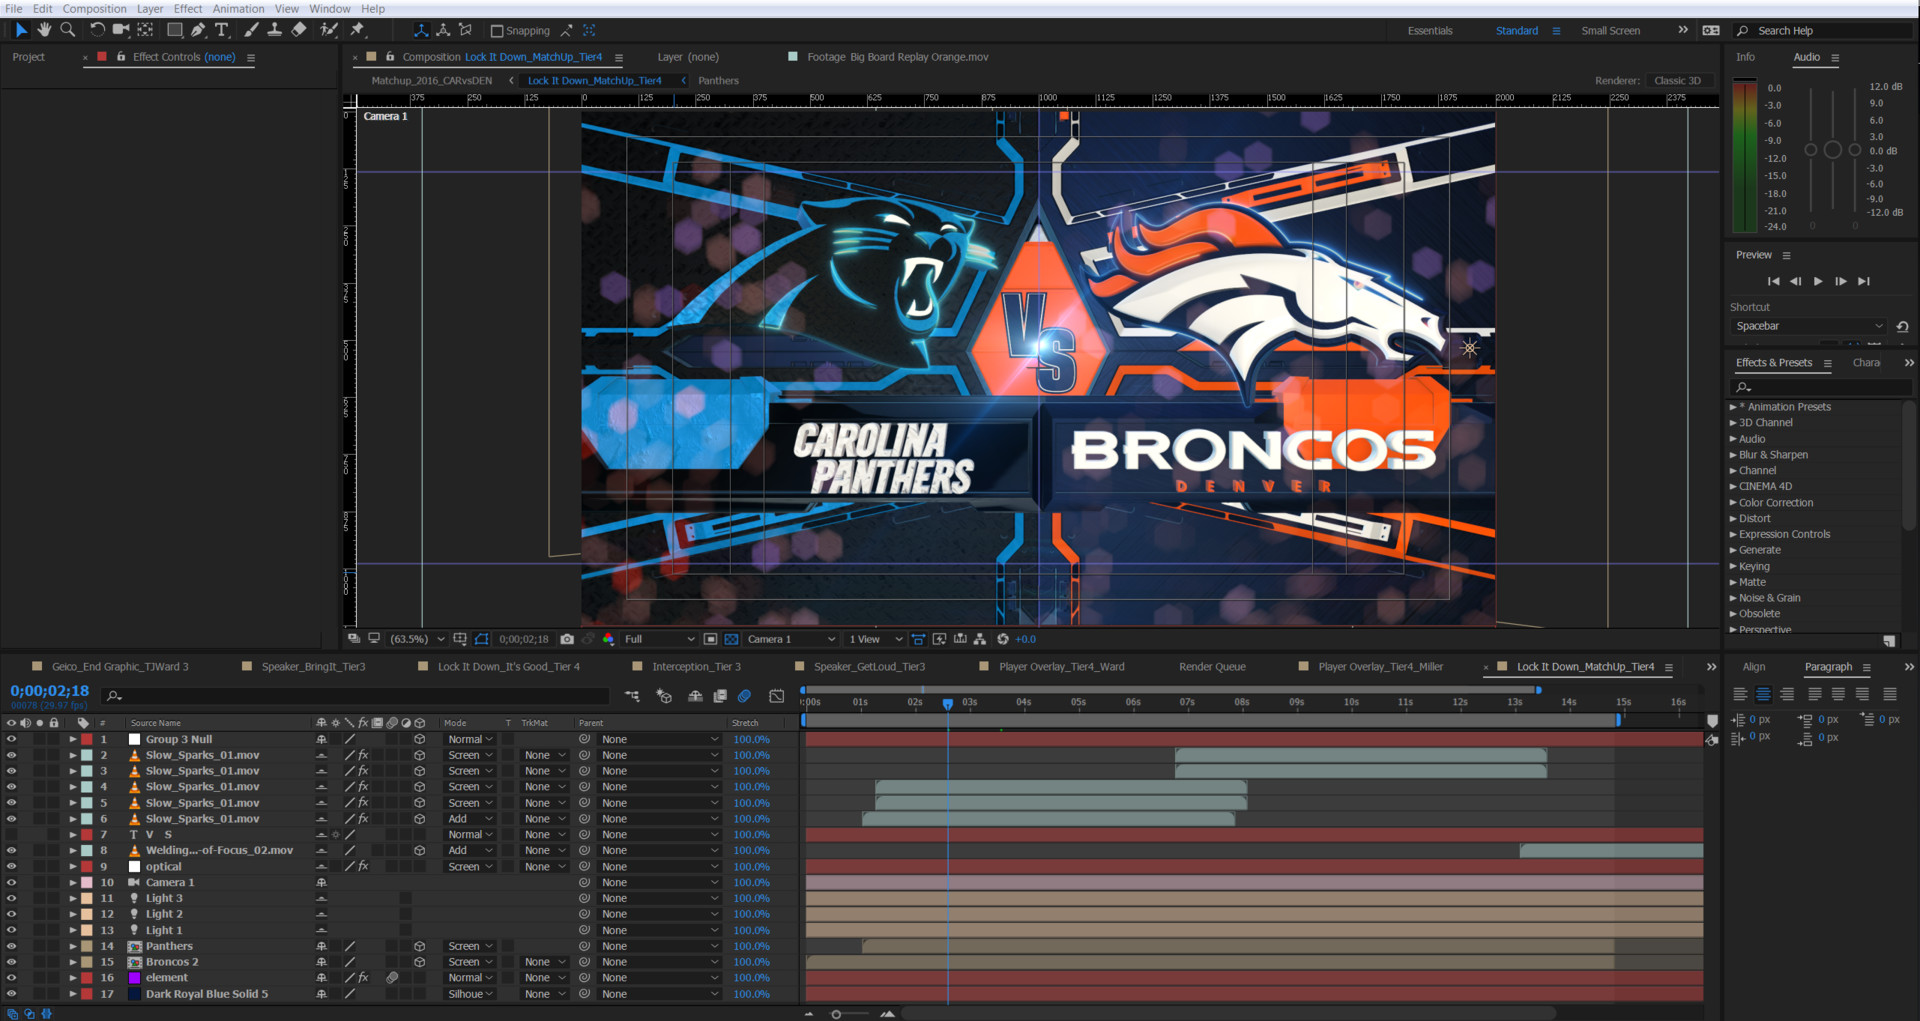Select the Pan Behind anchor point tool
Image resolution: width=1920 pixels, height=1021 pixels.
tap(146, 30)
